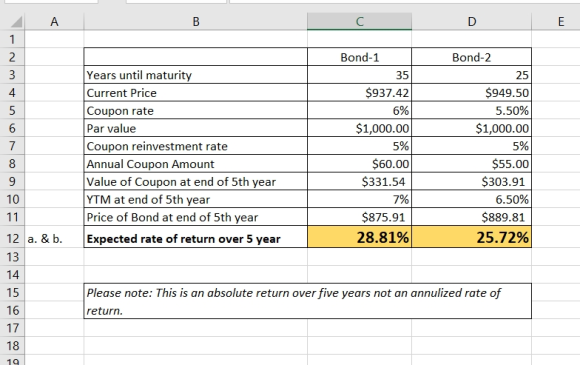This screenshot has width=580, height=365.
Task: Select row 12 header
Action: [x=13, y=239]
